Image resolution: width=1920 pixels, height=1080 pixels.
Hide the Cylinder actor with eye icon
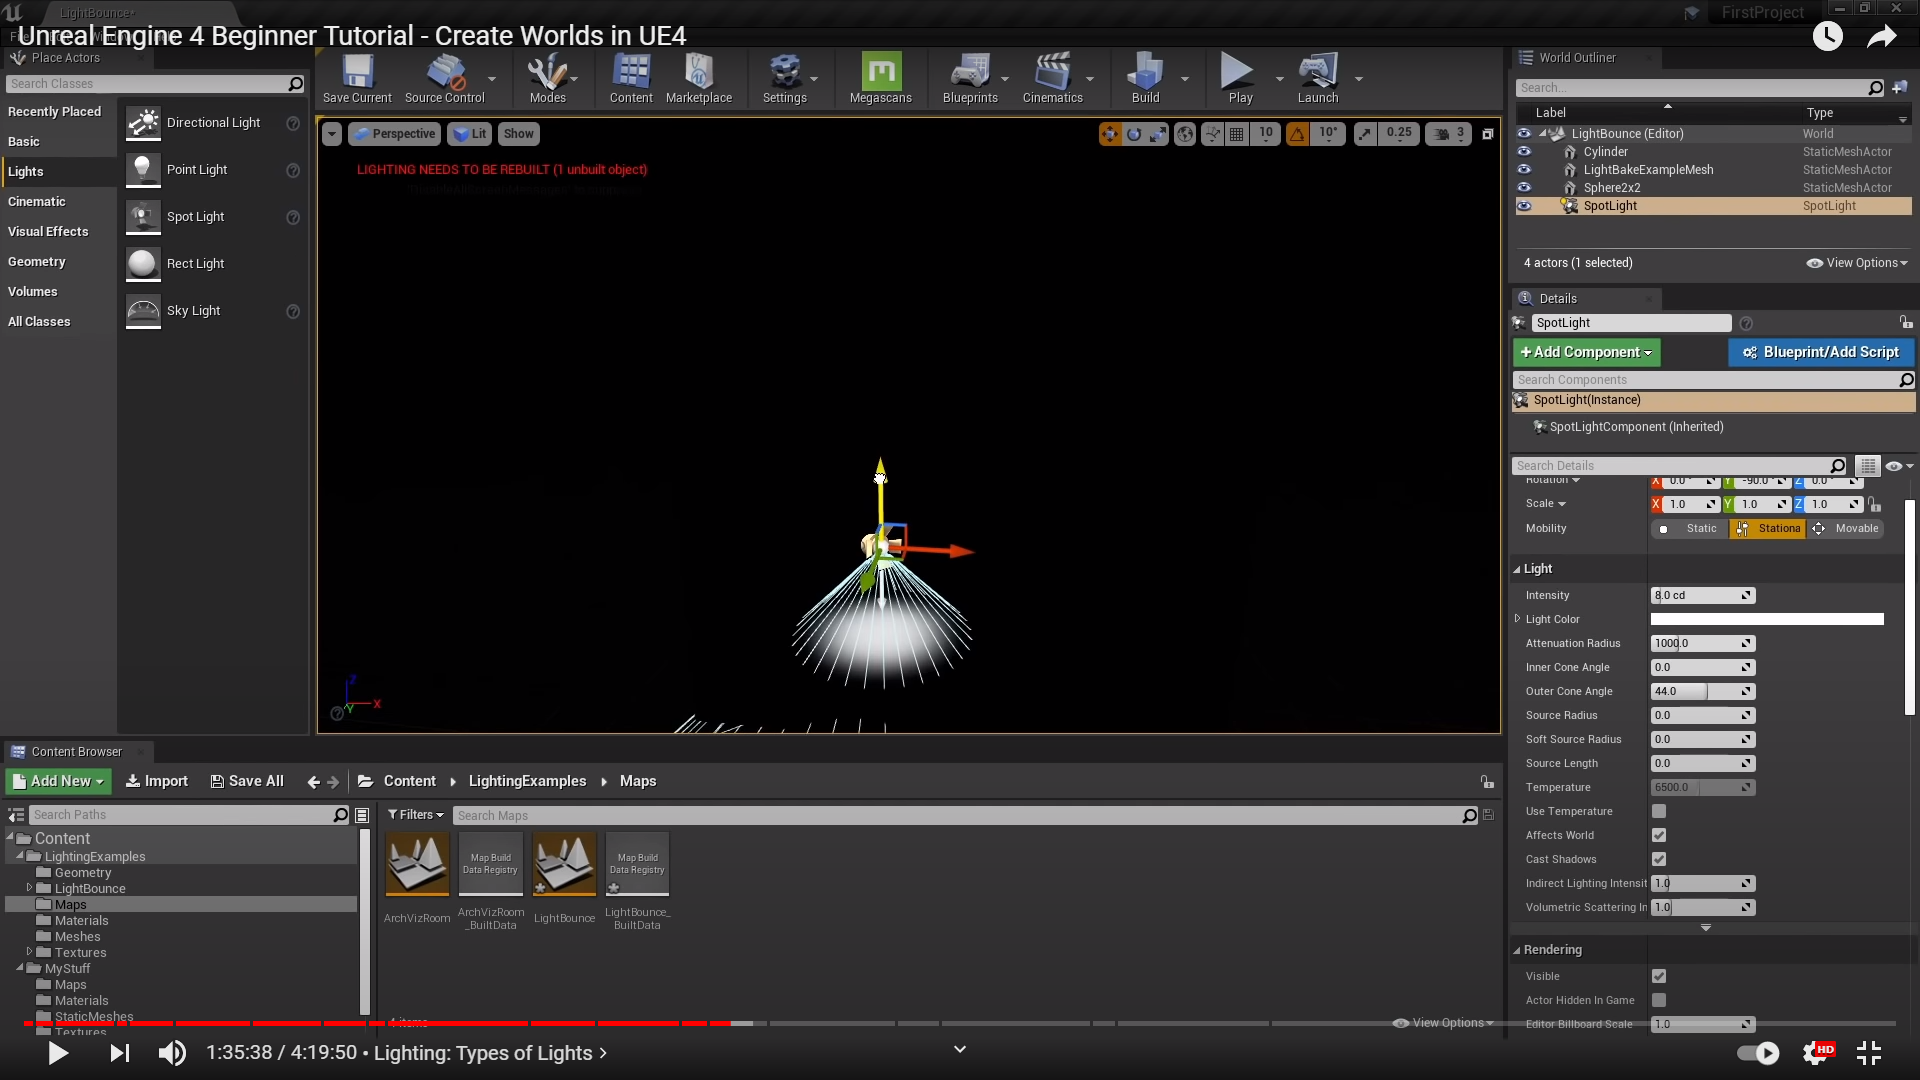click(x=1524, y=152)
